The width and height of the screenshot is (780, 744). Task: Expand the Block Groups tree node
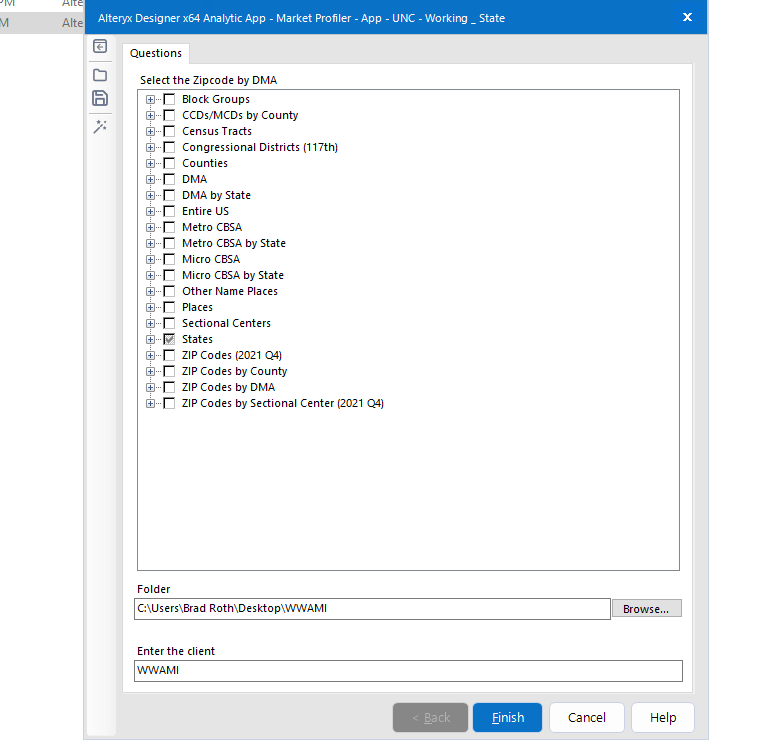[150, 99]
